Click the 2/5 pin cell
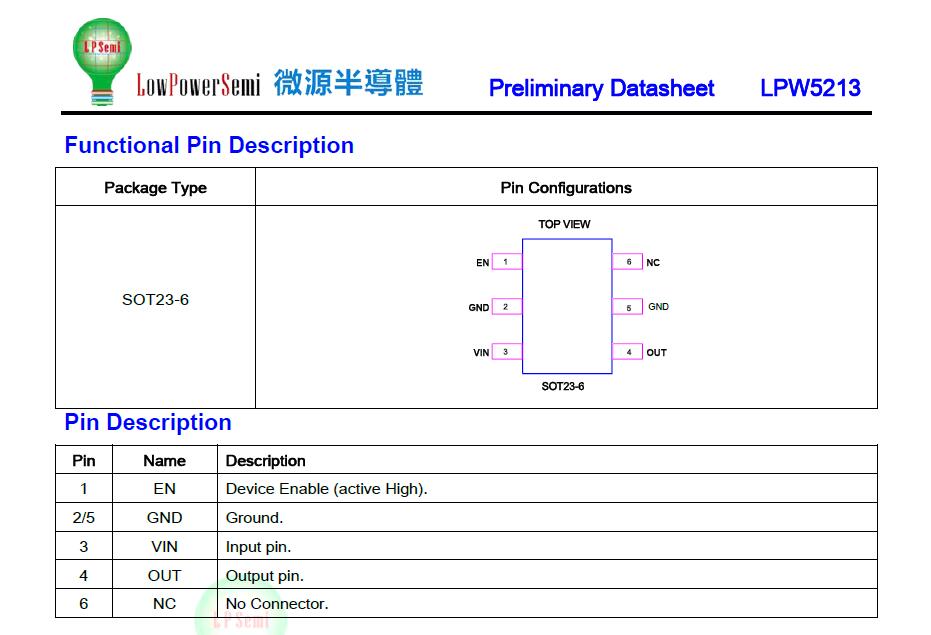Viewport: 931px width, 635px height. point(84,517)
